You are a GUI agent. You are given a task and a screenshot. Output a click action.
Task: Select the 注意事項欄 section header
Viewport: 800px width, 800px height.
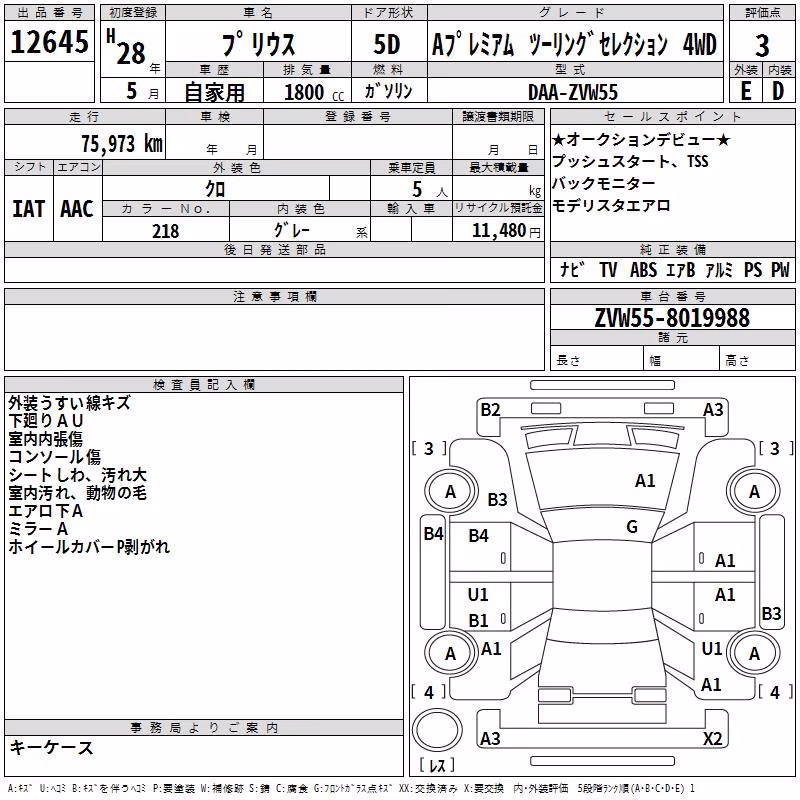[x=275, y=296]
